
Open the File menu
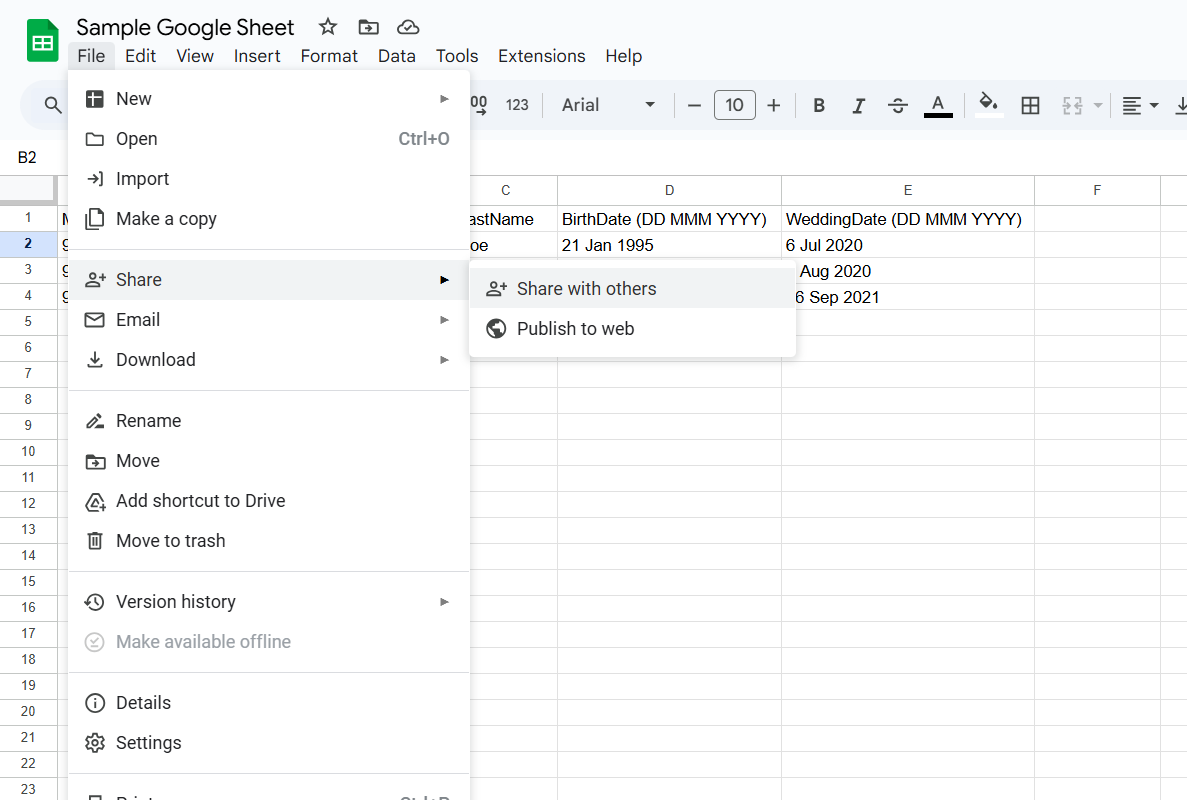(91, 56)
